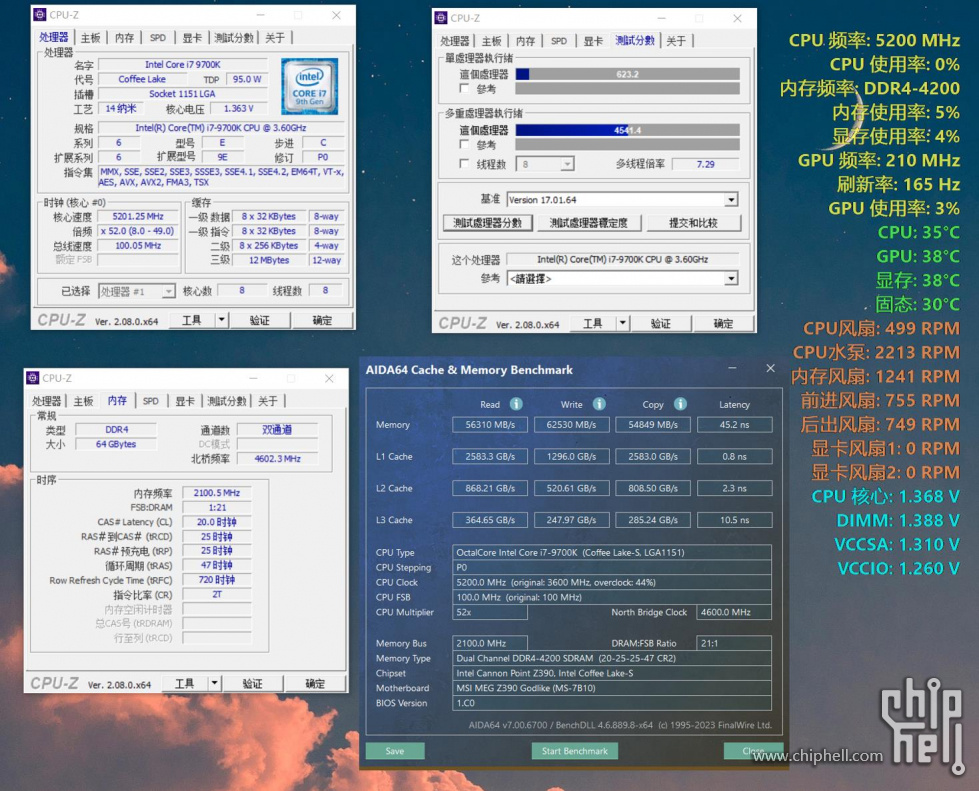Open the SPD tab in the processor window
The width and height of the screenshot is (979, 791).
point(158,38)
